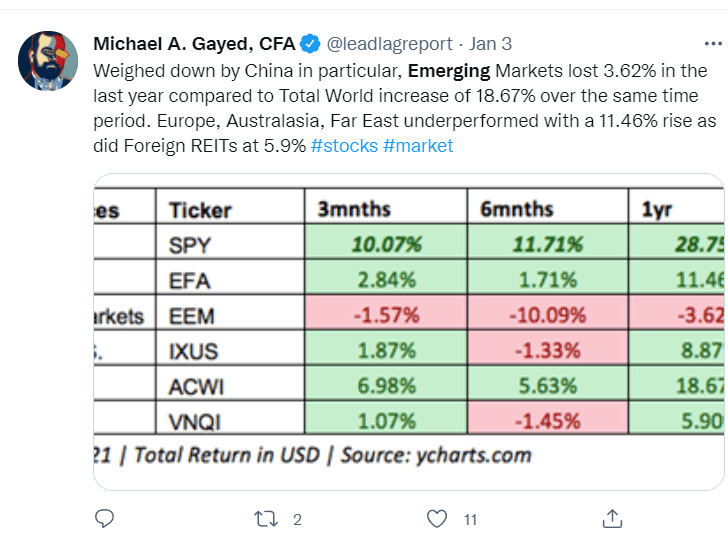
Task: Open the returns table image
Action: click(408, 330)
